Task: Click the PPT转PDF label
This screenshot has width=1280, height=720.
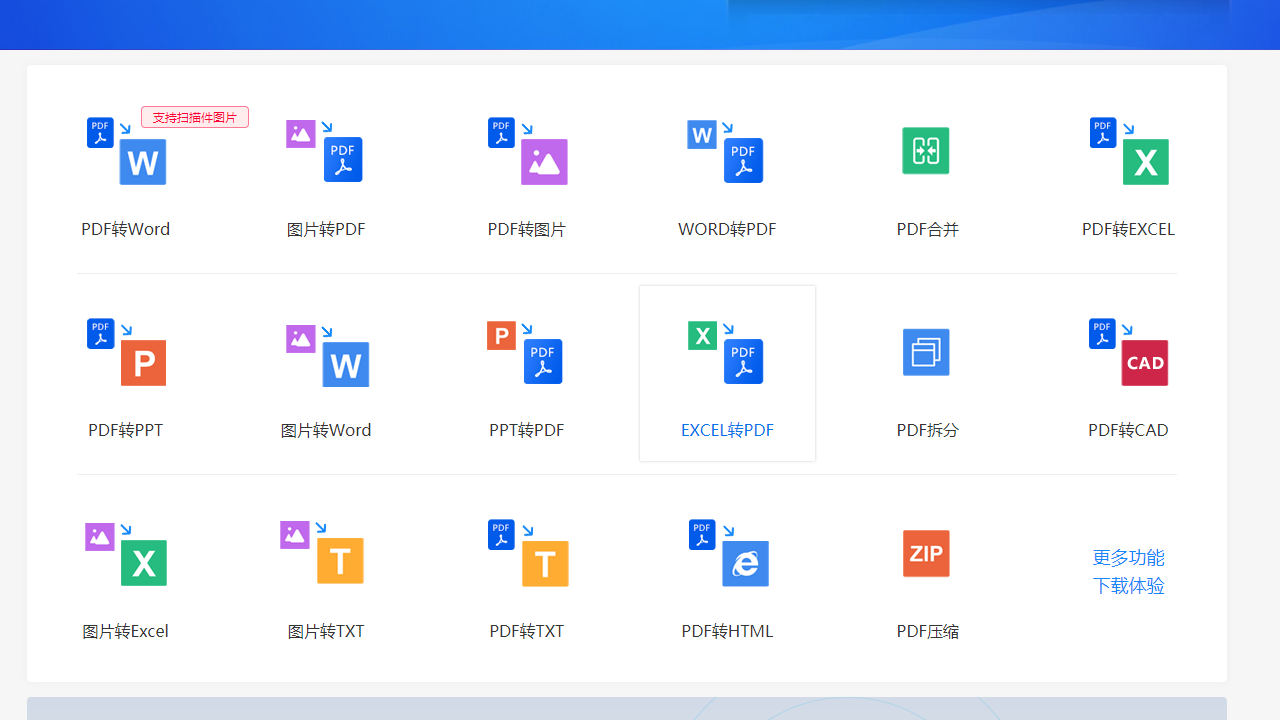Action: pyautogui.click(x=527, y=430)
